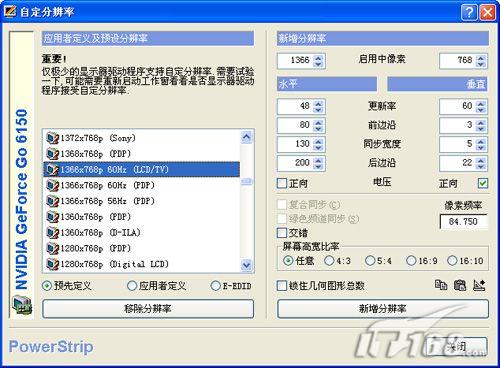Choose the 应用者定义 radio option

tap(132, 286)
